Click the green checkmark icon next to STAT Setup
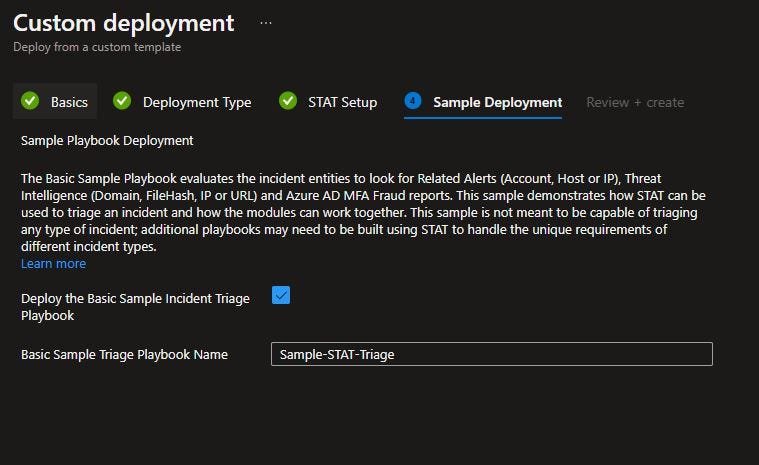759x465 pixels. pyautogui.click(x=288, y=101)
